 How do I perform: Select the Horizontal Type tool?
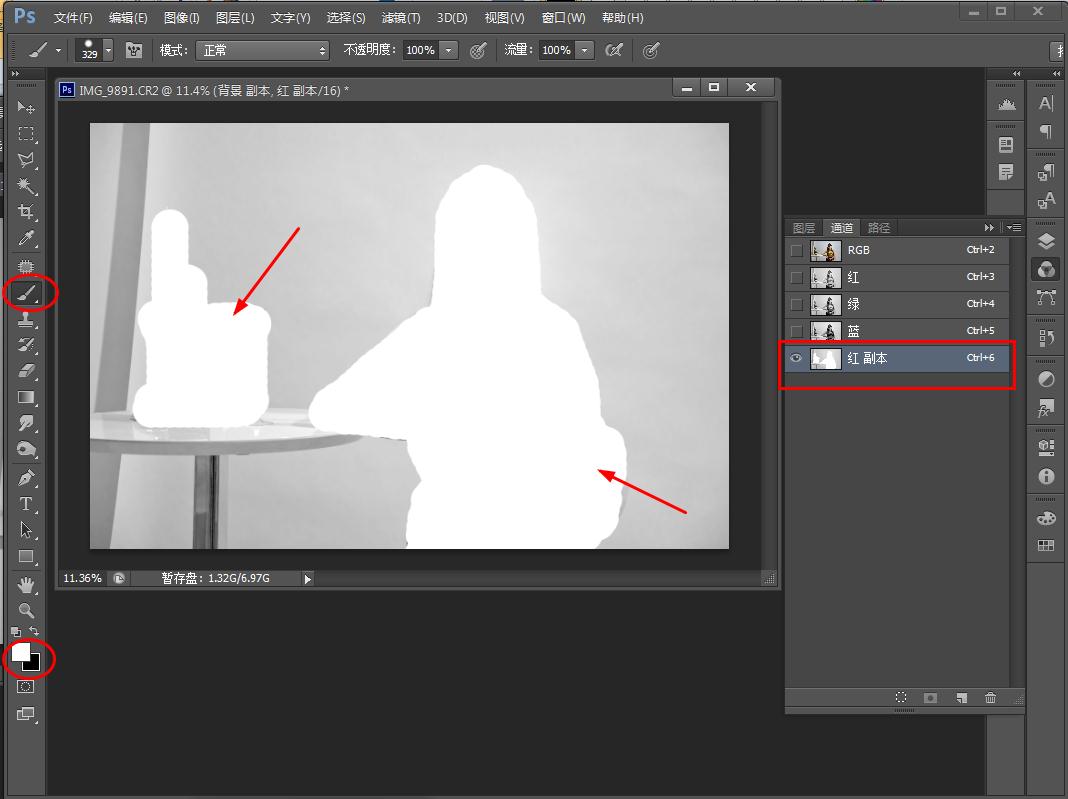[x=27, y=504]
